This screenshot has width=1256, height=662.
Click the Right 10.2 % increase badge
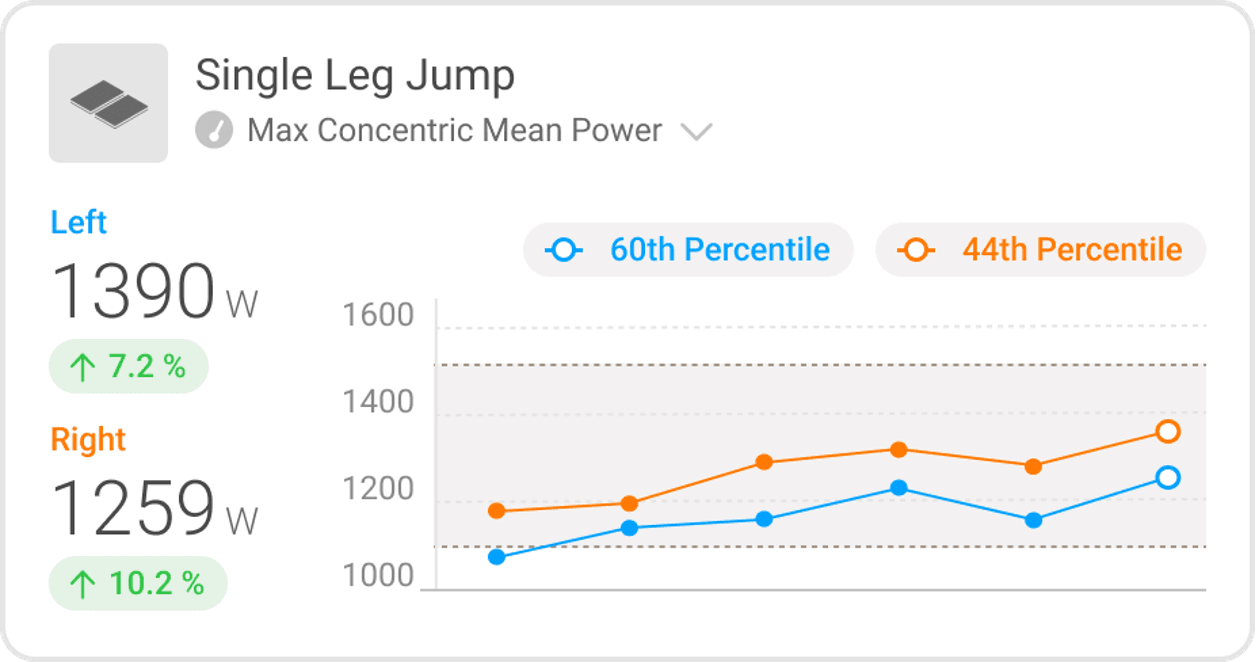click(138, 584)
